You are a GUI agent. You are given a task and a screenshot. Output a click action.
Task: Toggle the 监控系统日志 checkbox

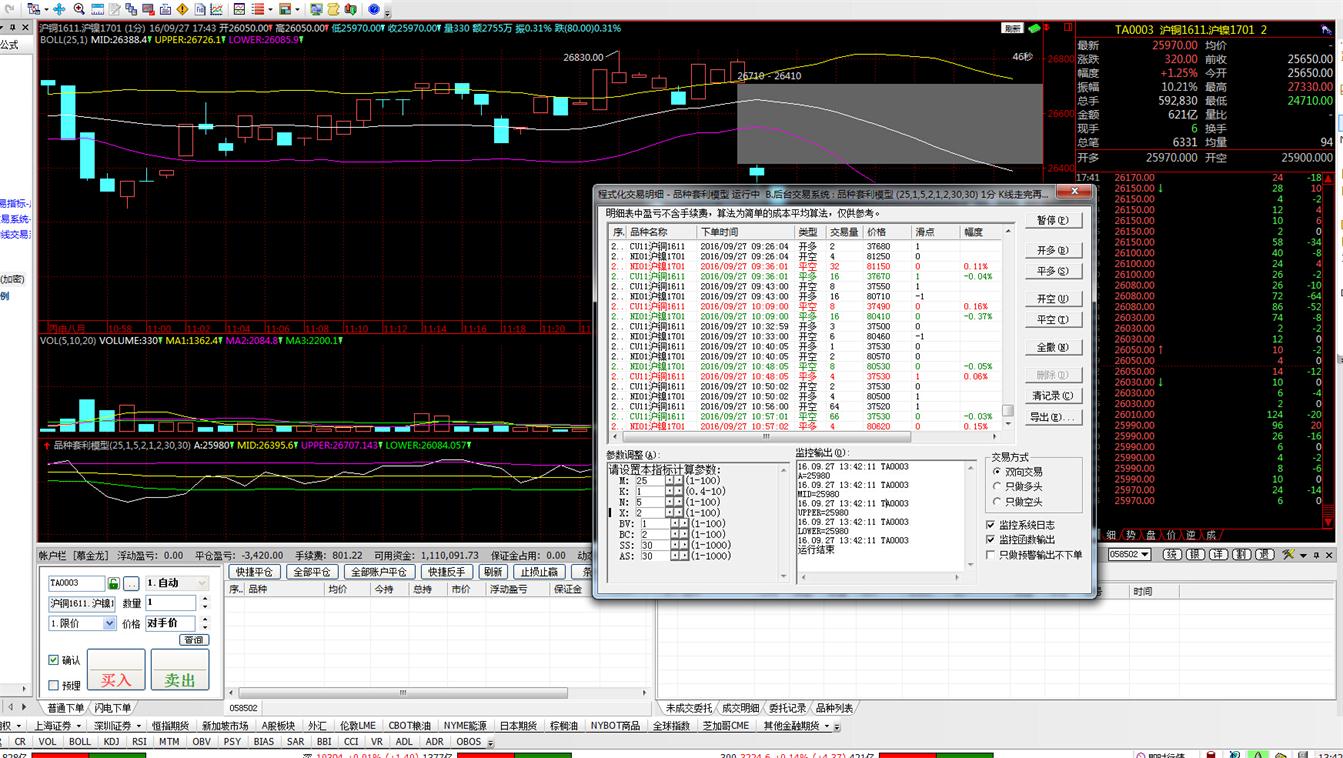coord(991,524)
